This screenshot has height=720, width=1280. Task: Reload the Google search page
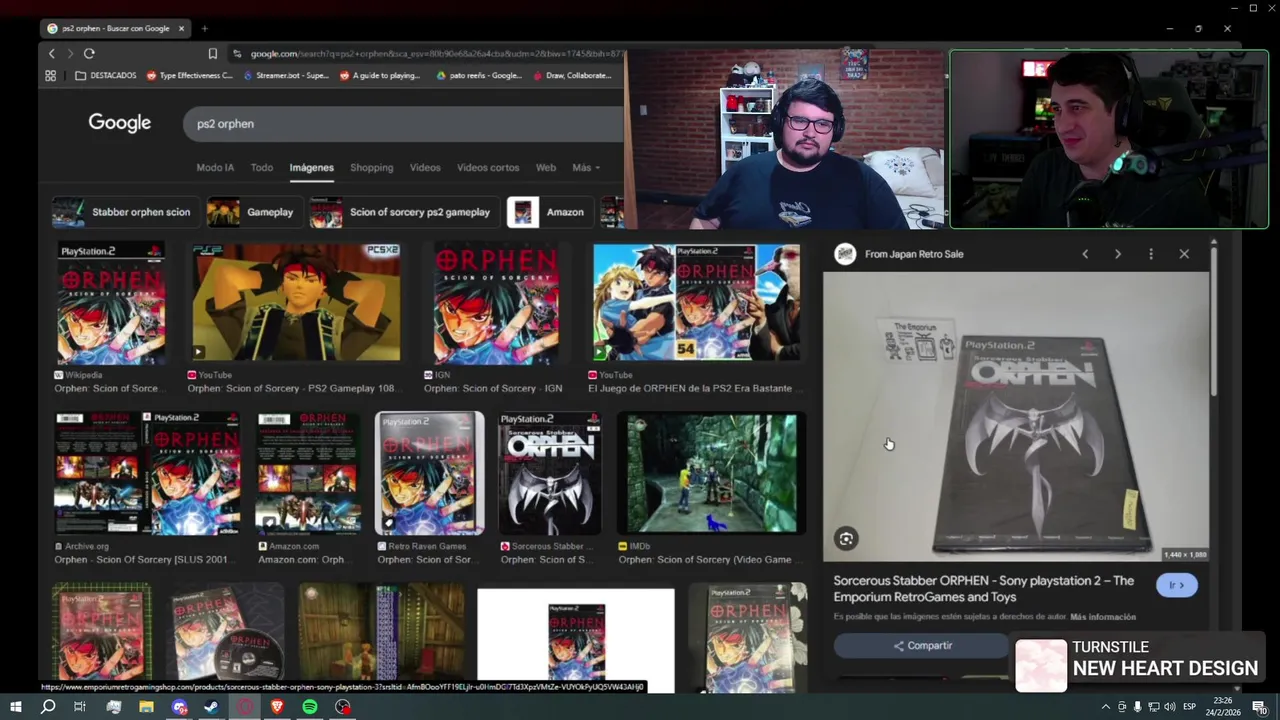coord(89,53)
